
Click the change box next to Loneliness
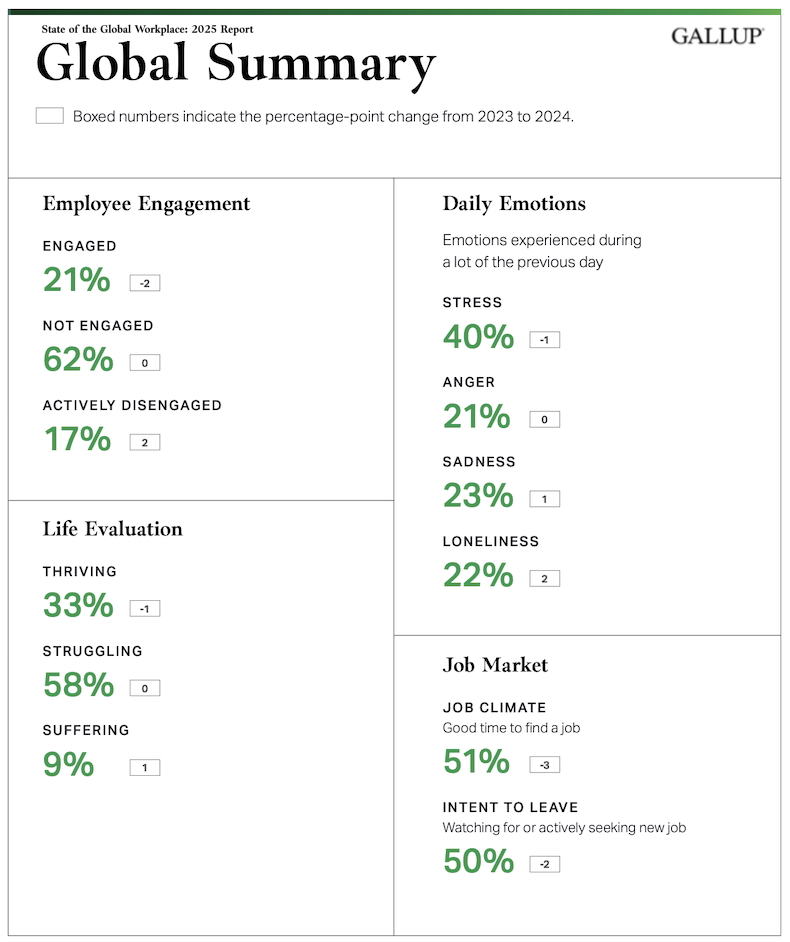(545, 579)
